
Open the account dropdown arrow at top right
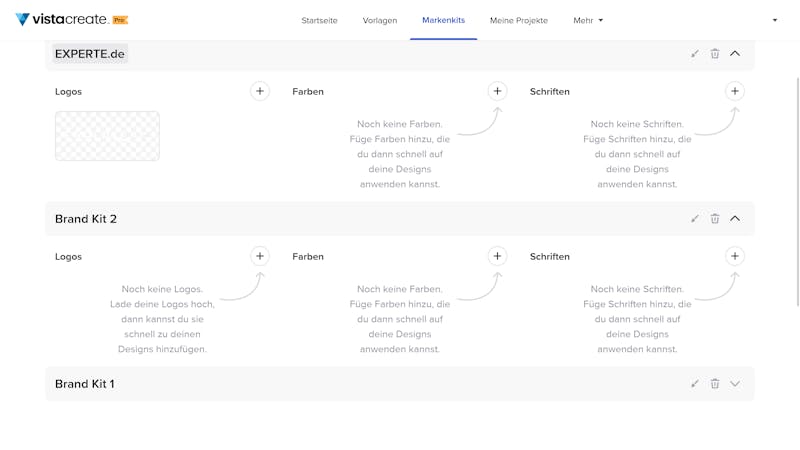pyautogui.click(x=774, y=20)
